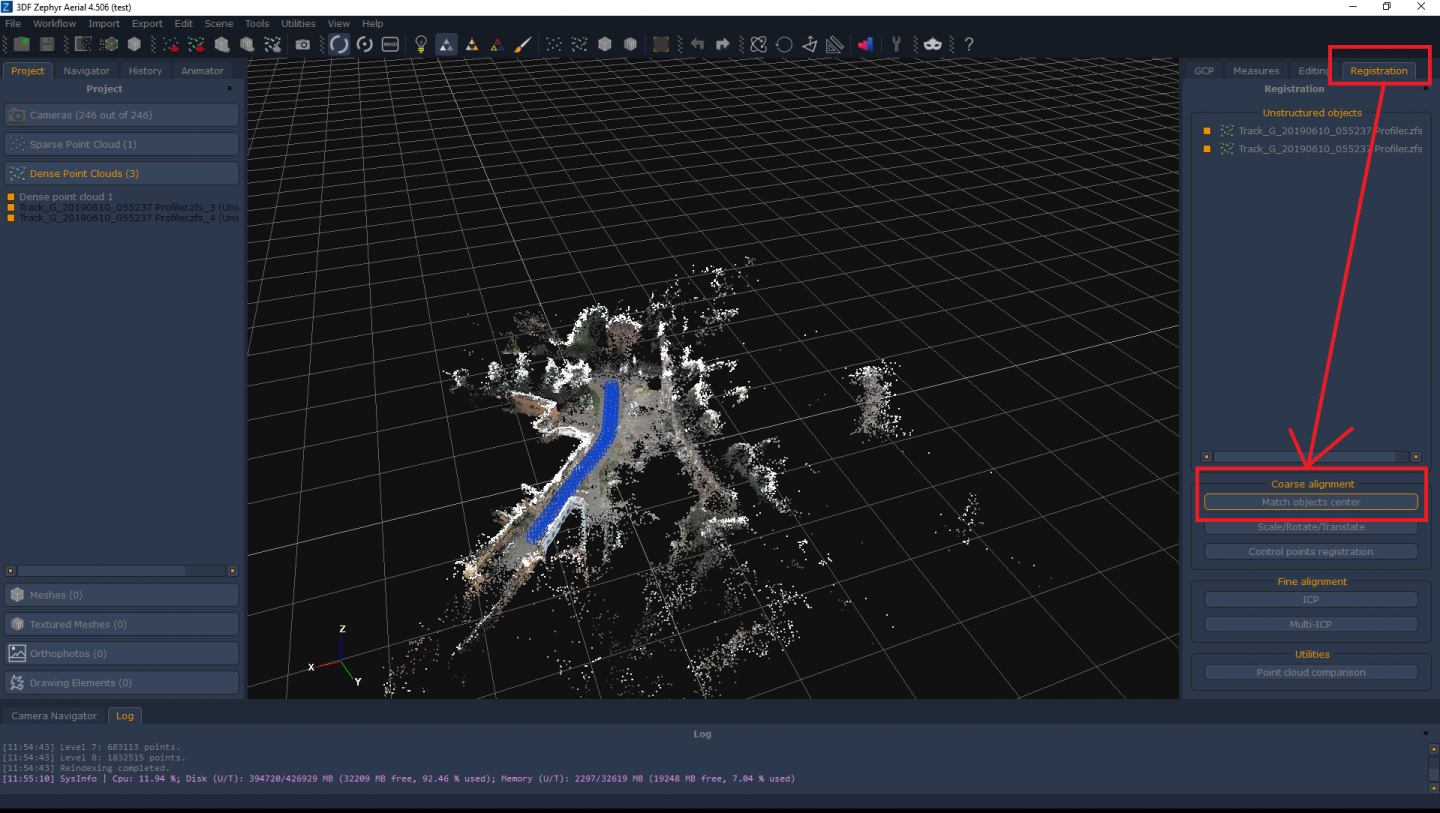Expand the Orthophotos (0) section
The height and width of the screenshot is (813, 1440).
click(x=122, y=653)
